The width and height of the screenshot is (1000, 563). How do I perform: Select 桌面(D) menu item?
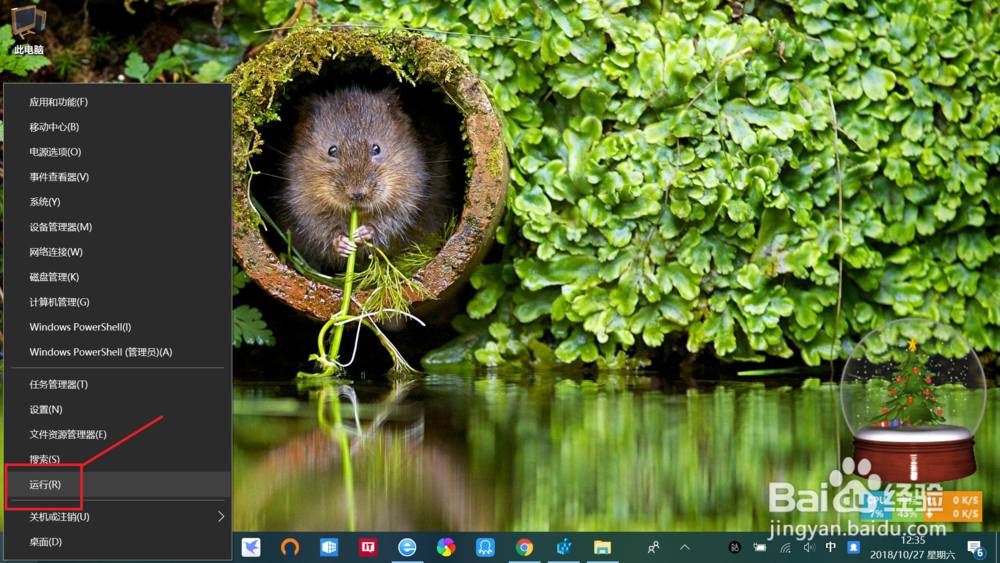pos(118,542)
